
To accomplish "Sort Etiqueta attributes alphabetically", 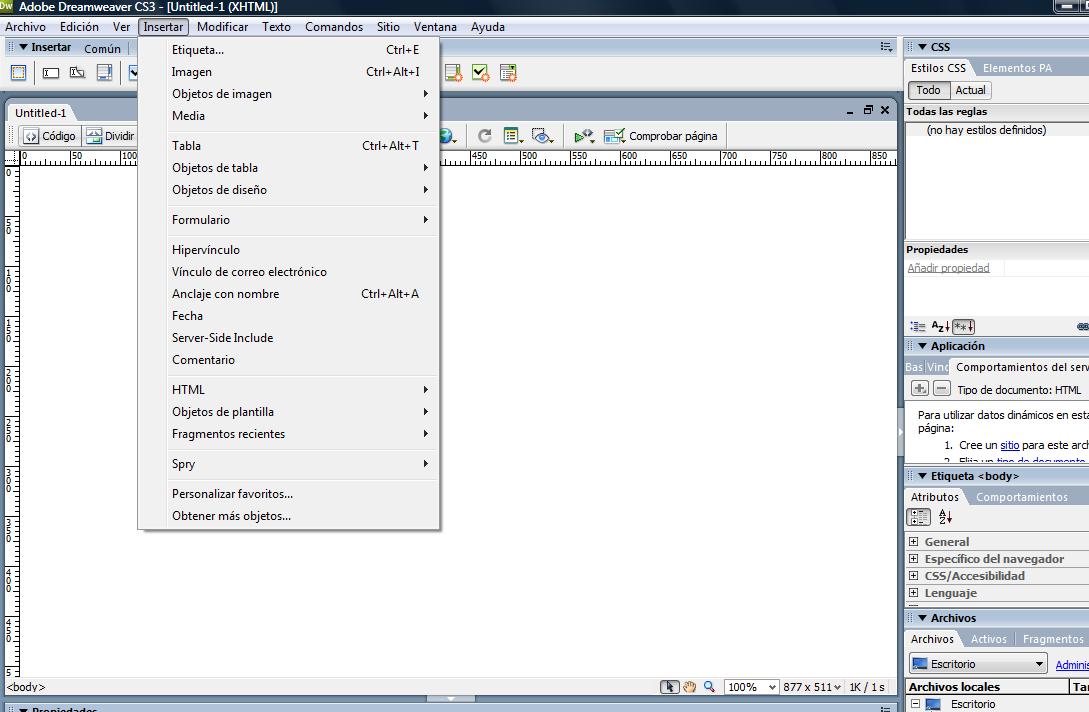I will 945,516.
